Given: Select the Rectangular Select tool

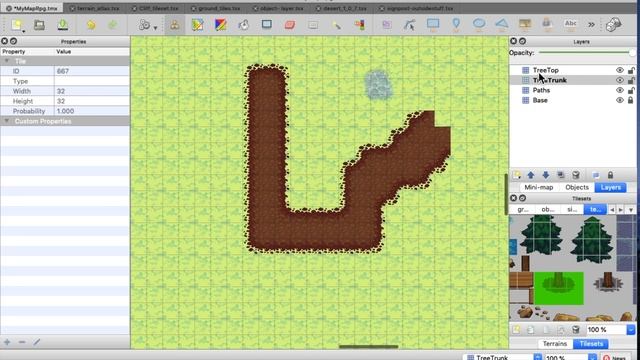Looking at the screenshot, I should 313,25.
